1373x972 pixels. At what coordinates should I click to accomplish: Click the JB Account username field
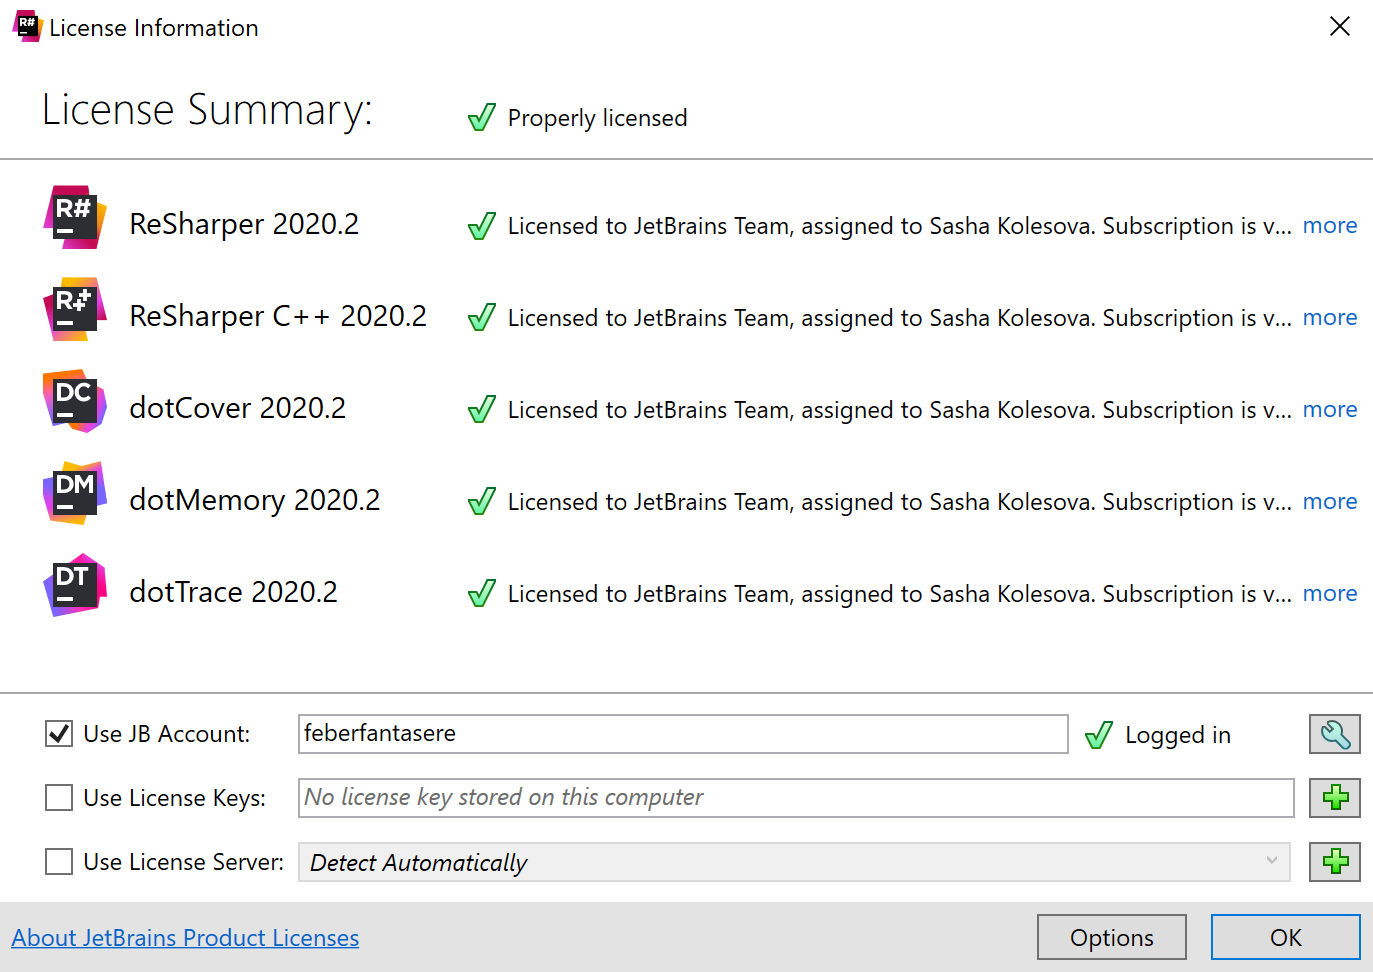pos(683,734)
